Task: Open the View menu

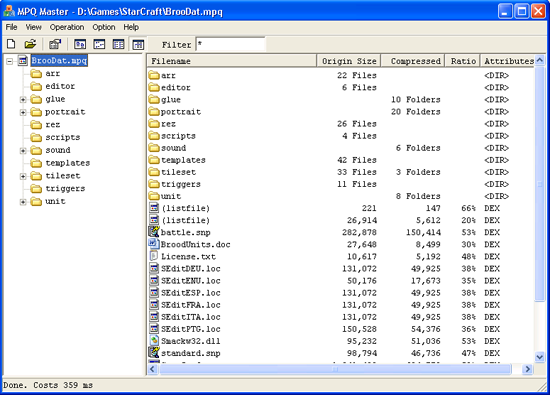Action: (x=33, y=27)
